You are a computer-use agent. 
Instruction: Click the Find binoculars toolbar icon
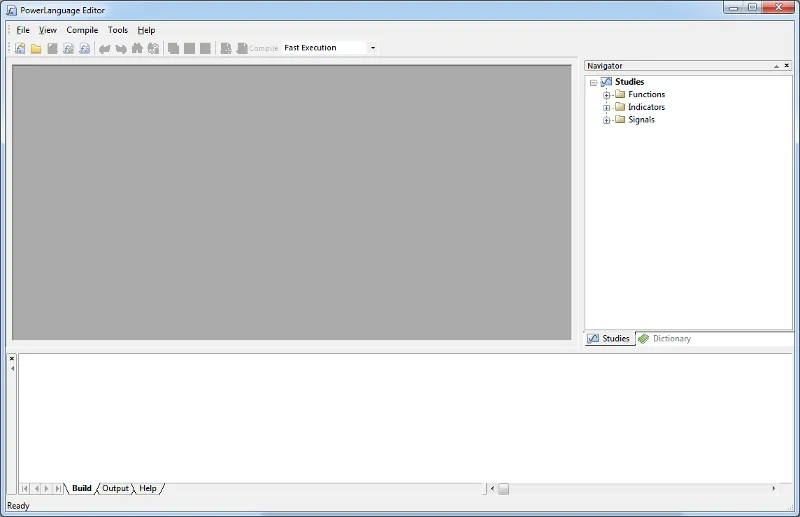[137, 48]
